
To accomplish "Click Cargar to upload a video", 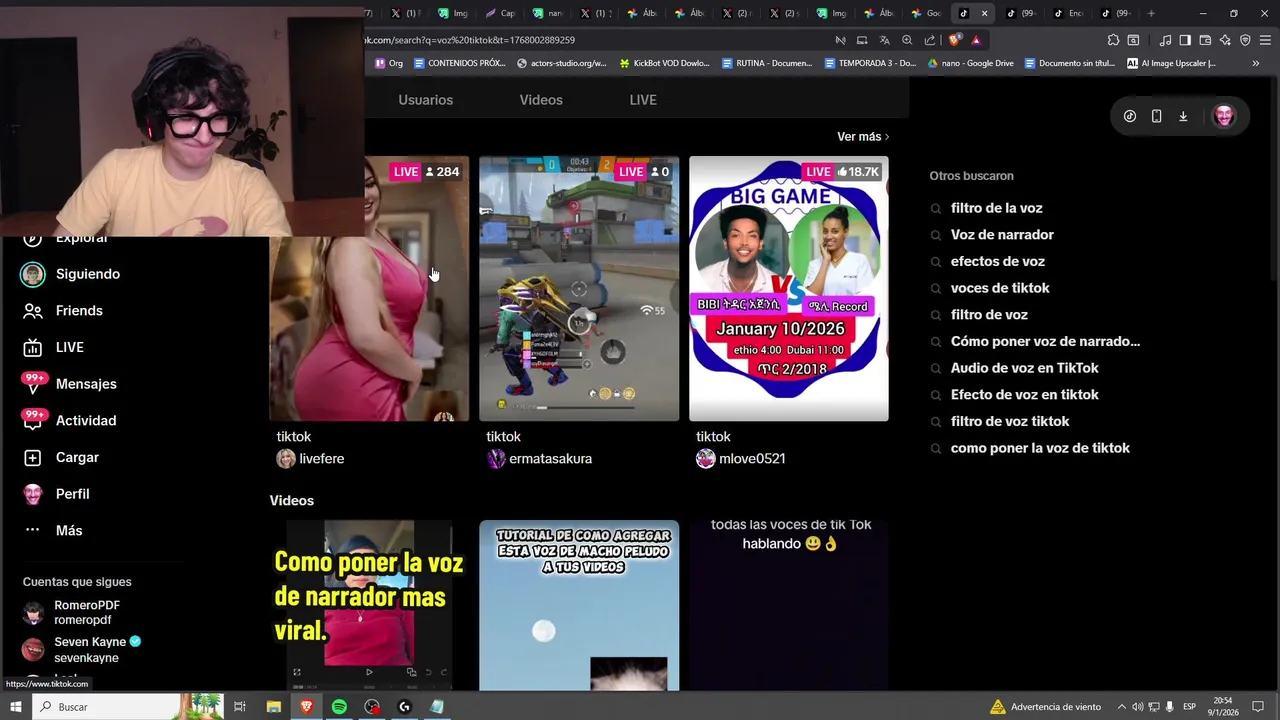I will [x=60, y=457].
